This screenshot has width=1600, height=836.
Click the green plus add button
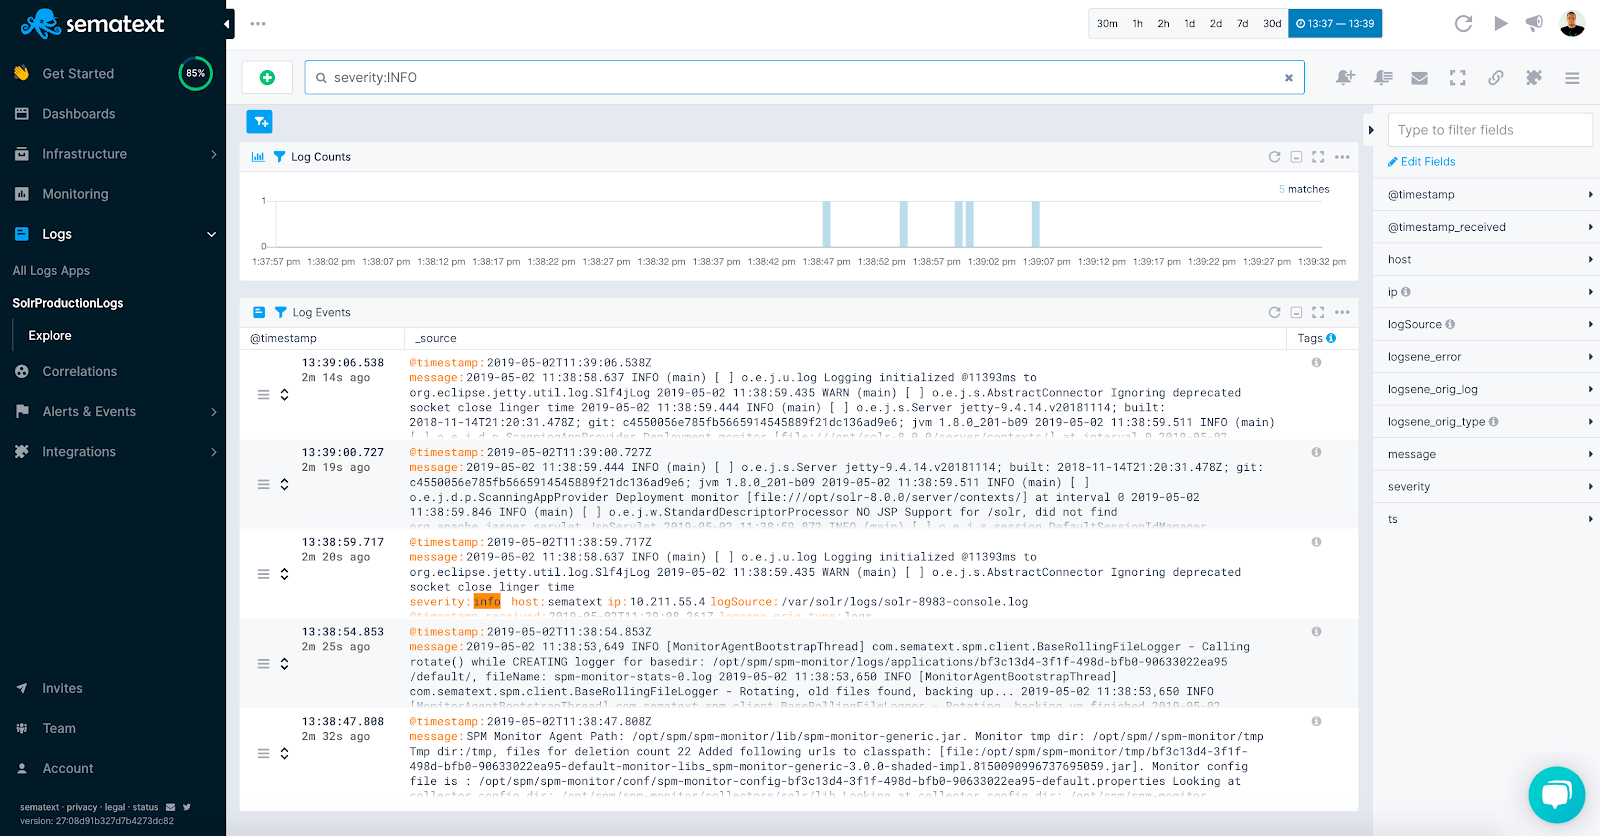(267, 77)
